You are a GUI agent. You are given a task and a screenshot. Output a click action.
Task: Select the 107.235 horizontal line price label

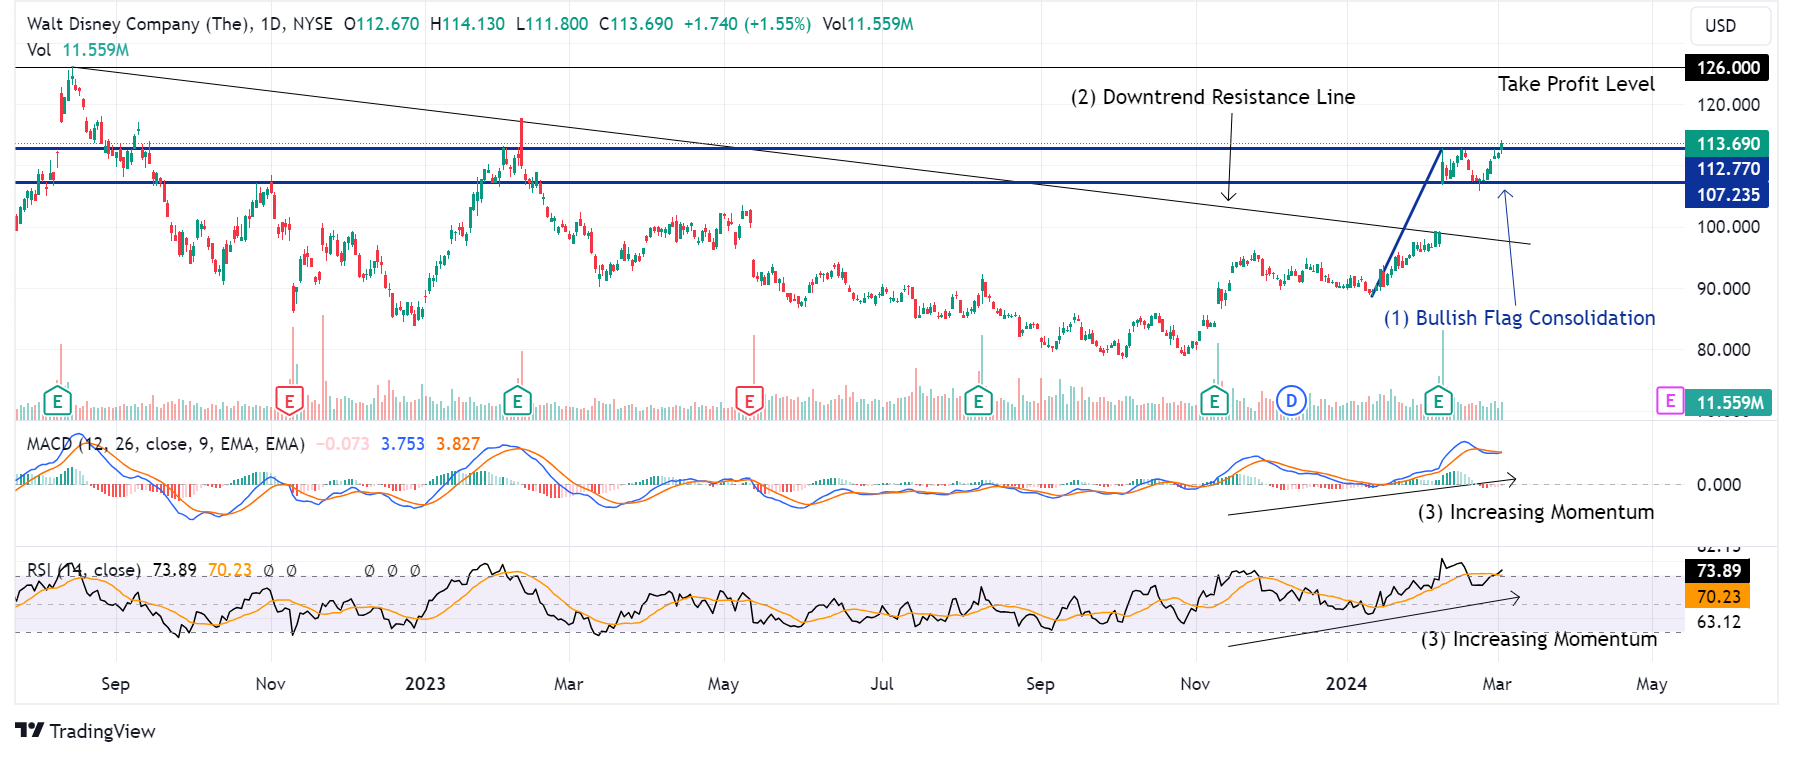point(1727,195)
